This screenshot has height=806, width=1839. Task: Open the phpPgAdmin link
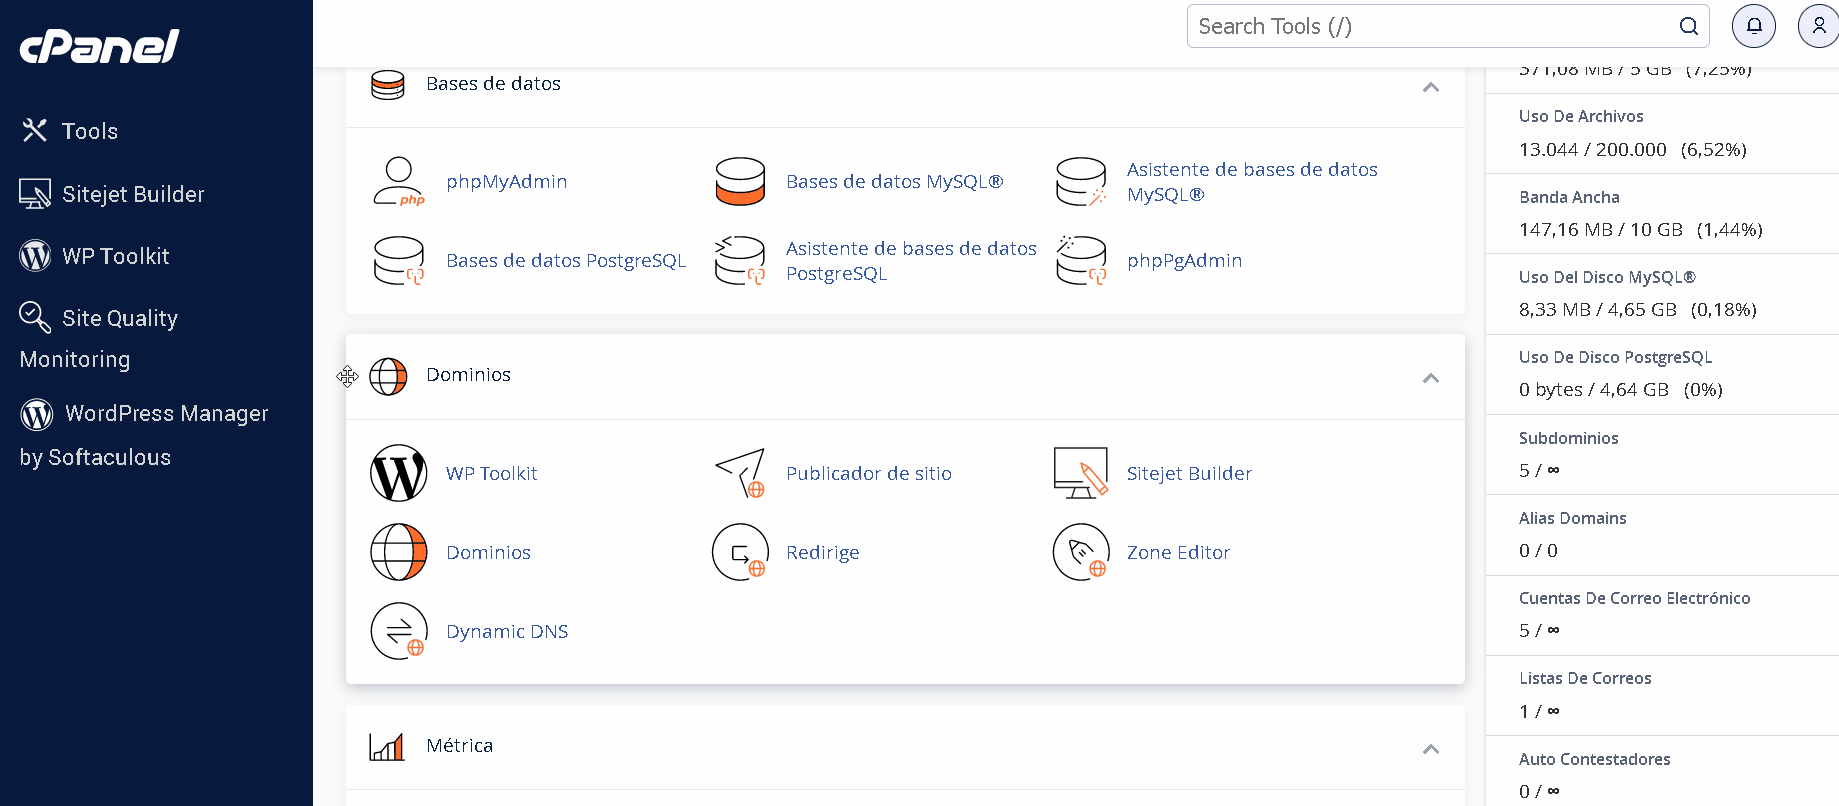[x=1185, y=260]
